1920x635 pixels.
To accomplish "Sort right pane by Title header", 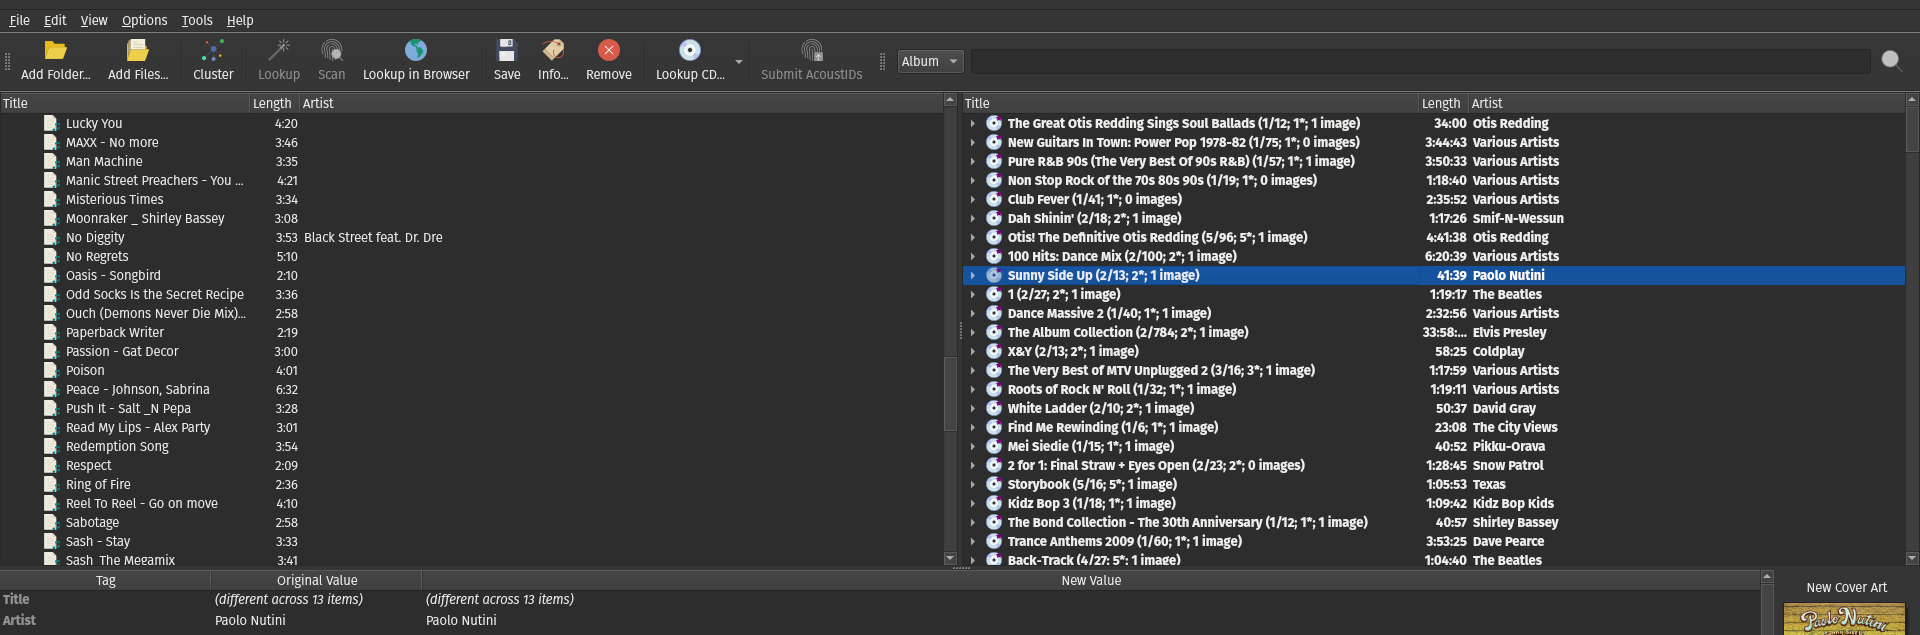I will click(x=1190, y=103).
